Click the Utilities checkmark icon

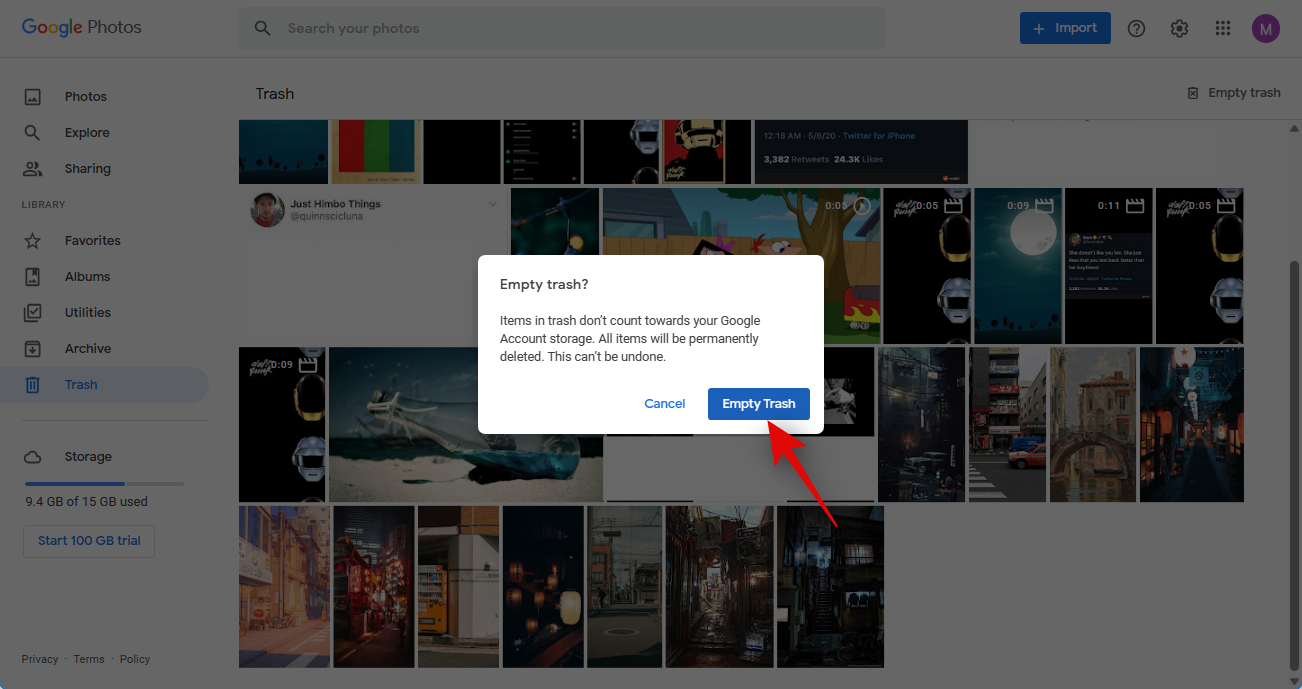[33, 313]
